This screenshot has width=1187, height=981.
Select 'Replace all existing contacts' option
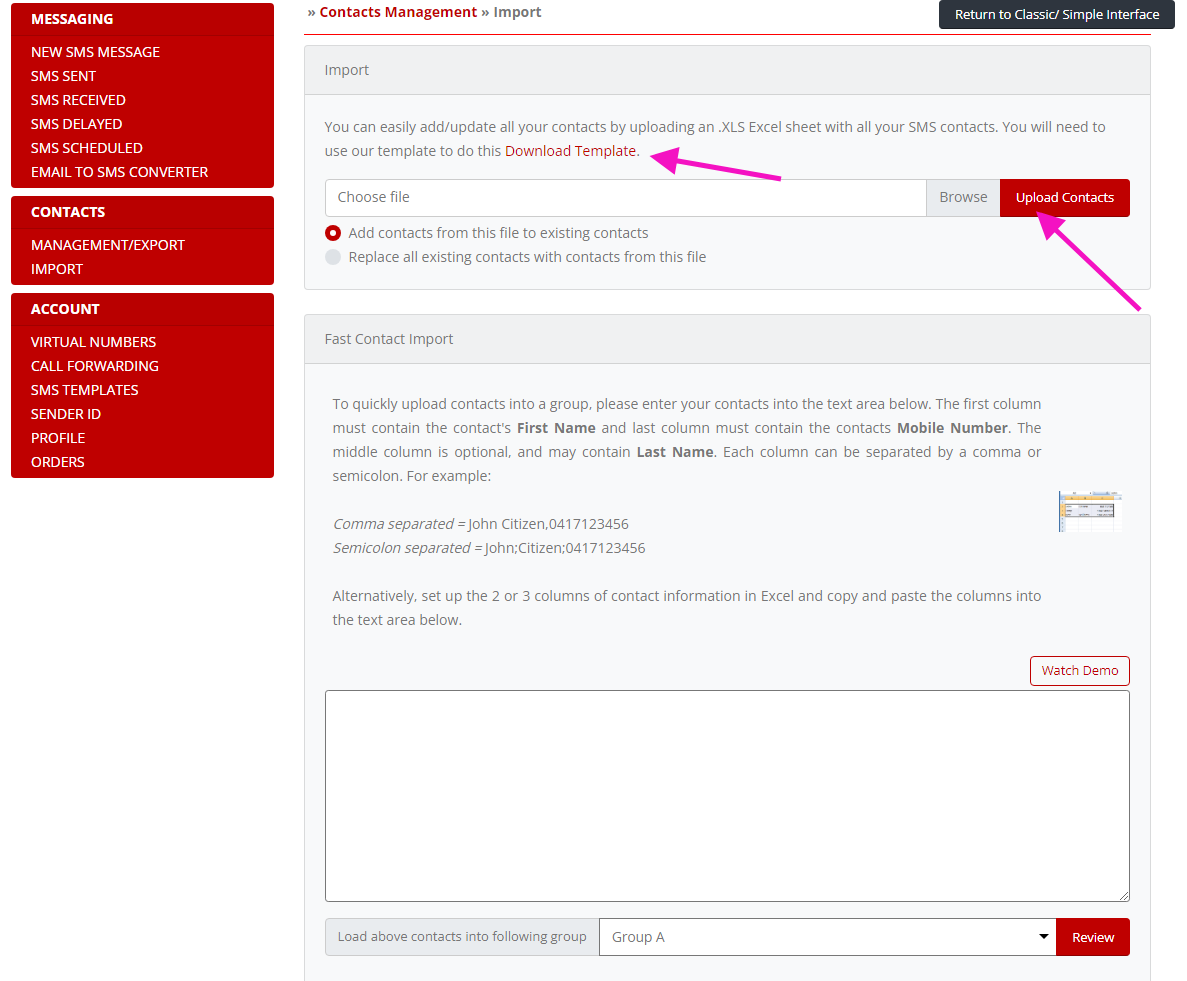point(333,257)
